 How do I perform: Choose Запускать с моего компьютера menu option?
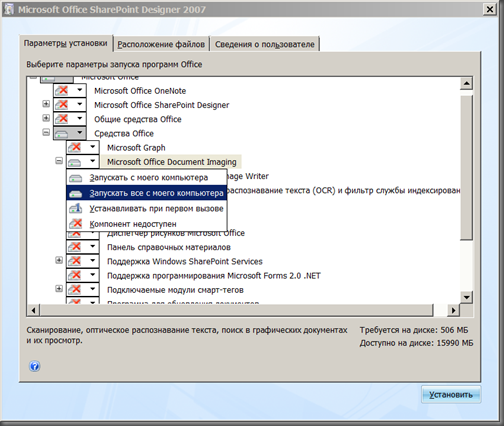click(x=147, y=178)
